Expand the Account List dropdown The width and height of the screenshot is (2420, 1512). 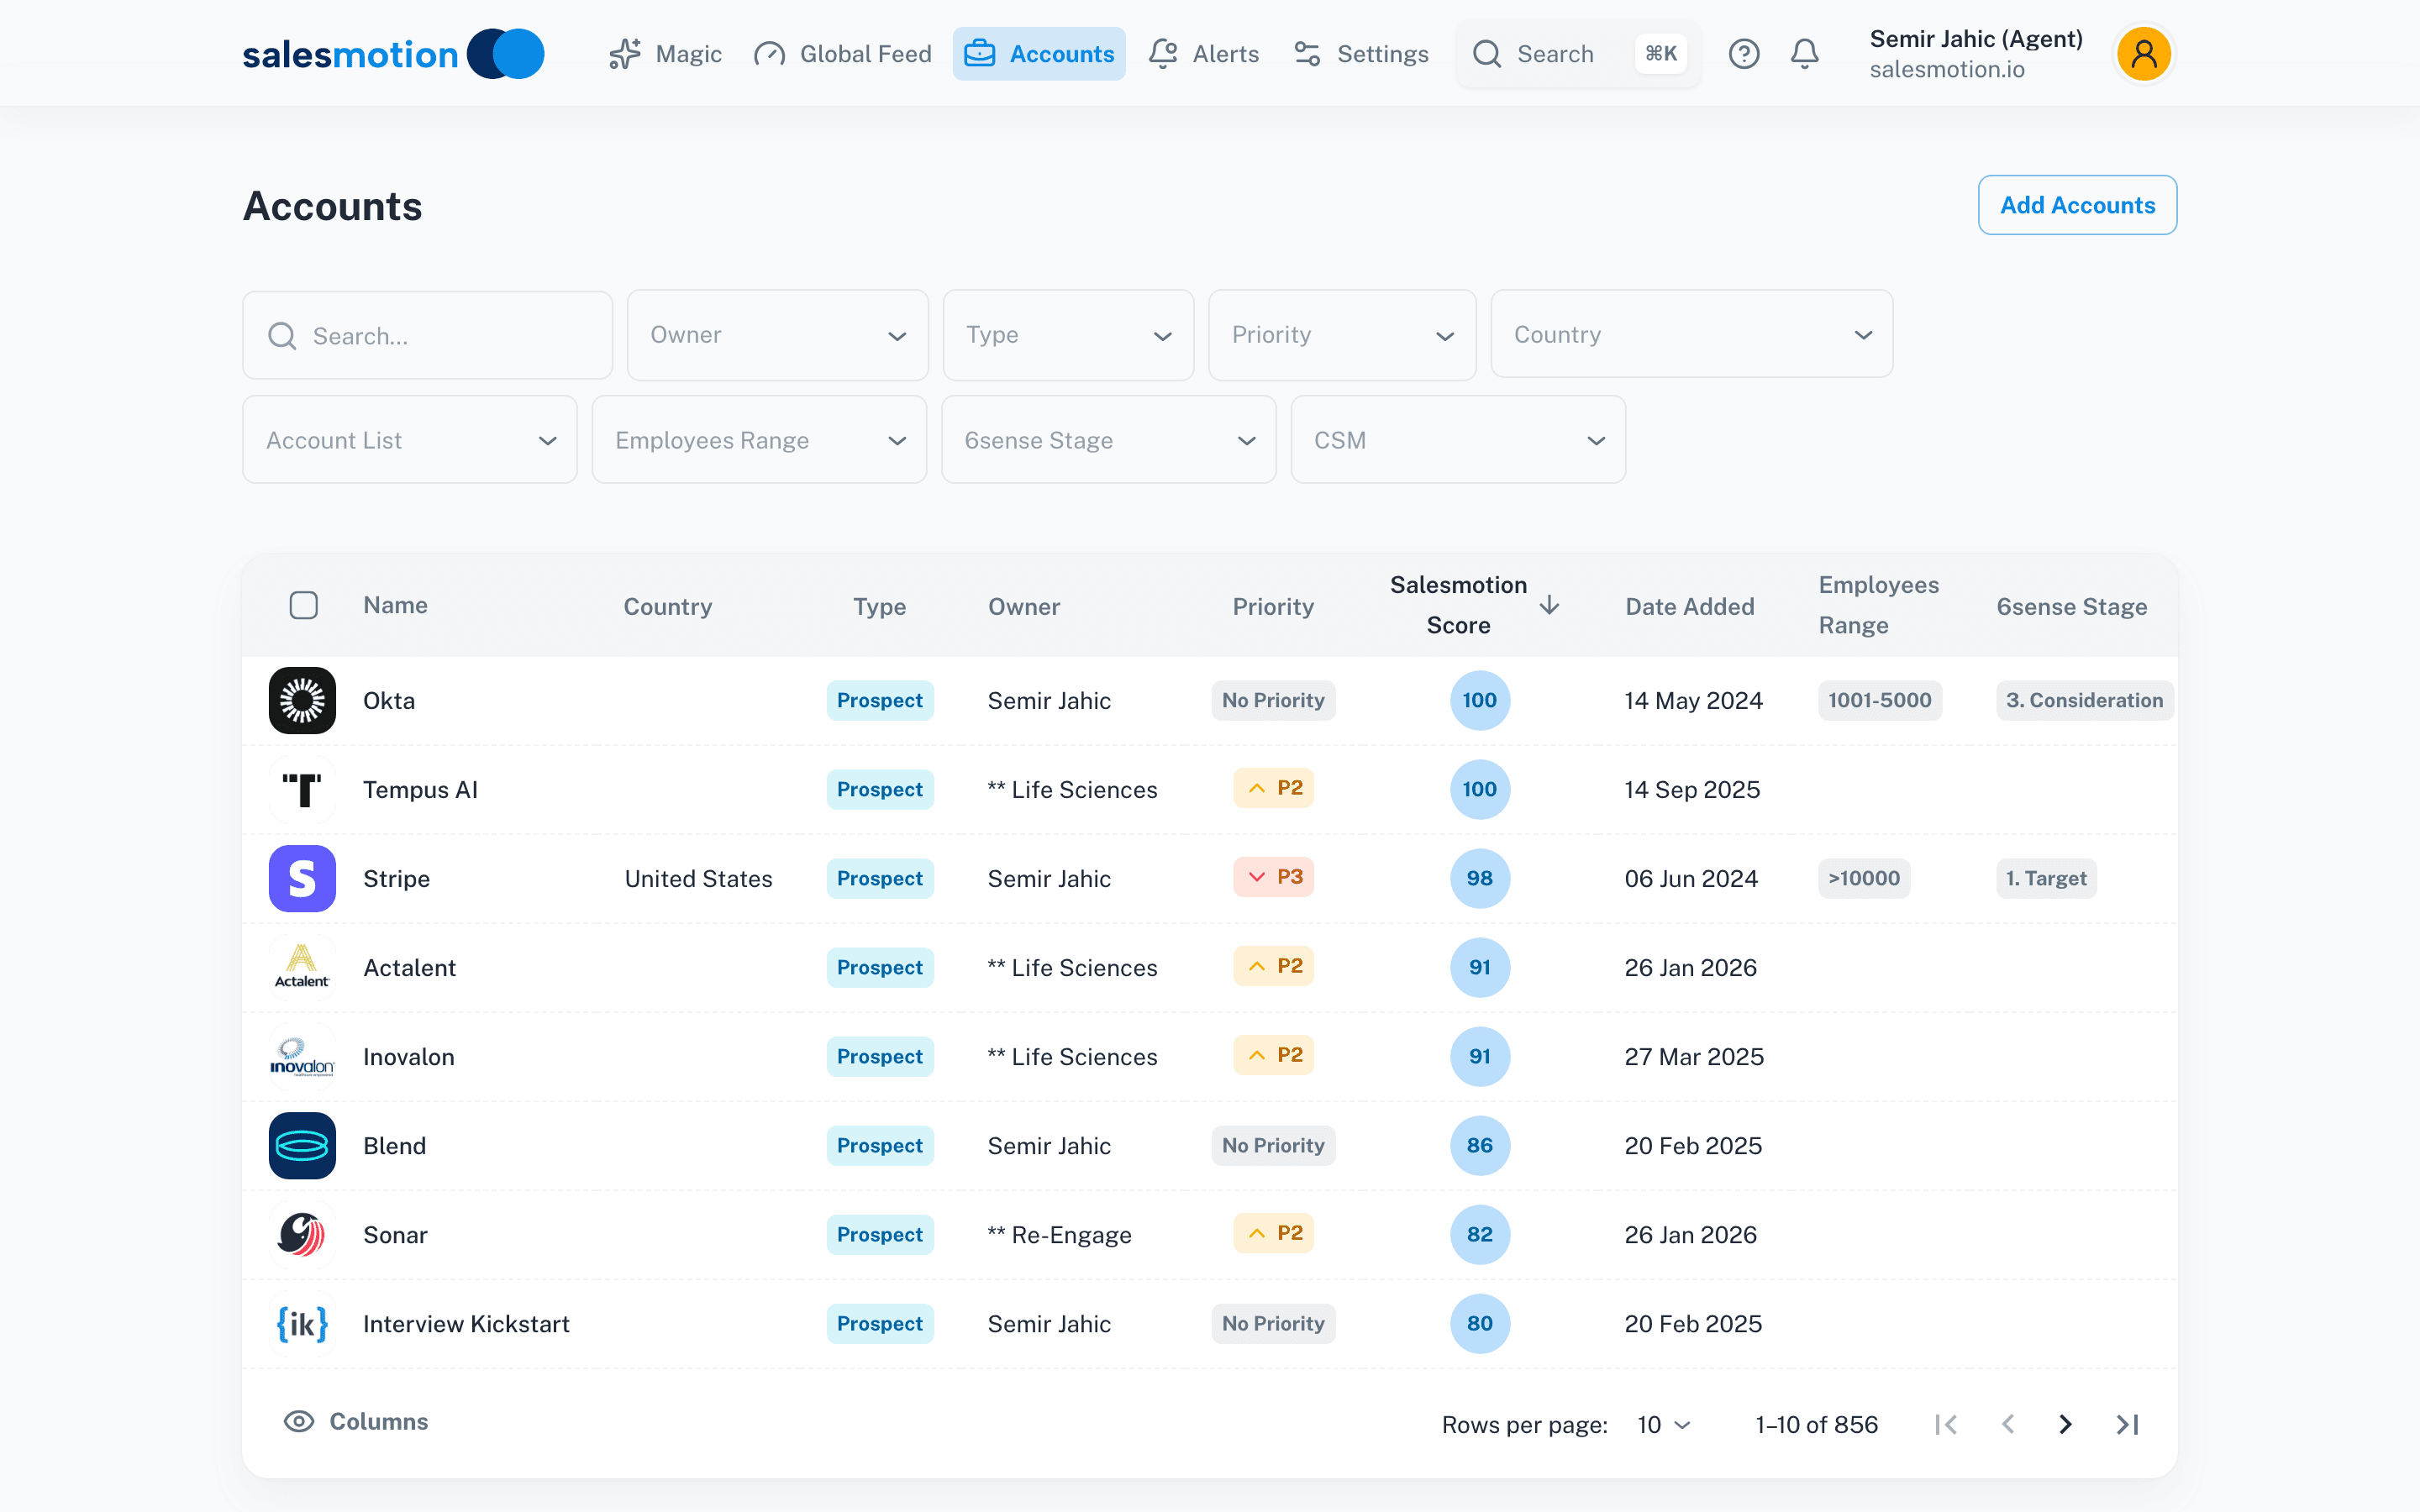(410, 440)
